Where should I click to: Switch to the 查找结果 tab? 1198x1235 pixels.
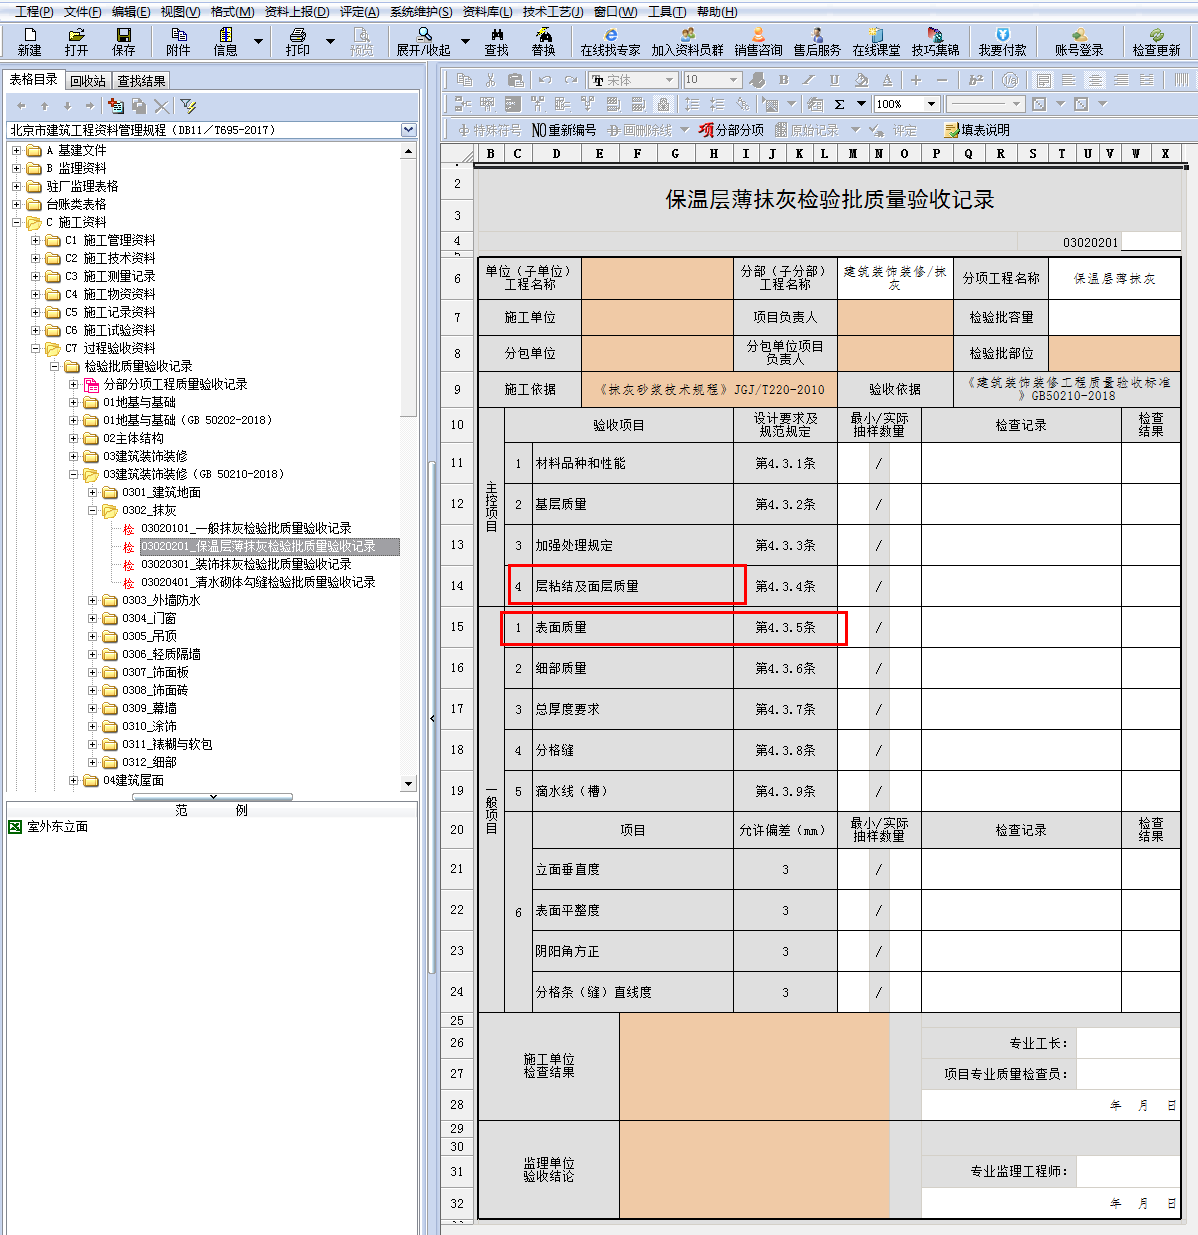(x=141, y=81)
